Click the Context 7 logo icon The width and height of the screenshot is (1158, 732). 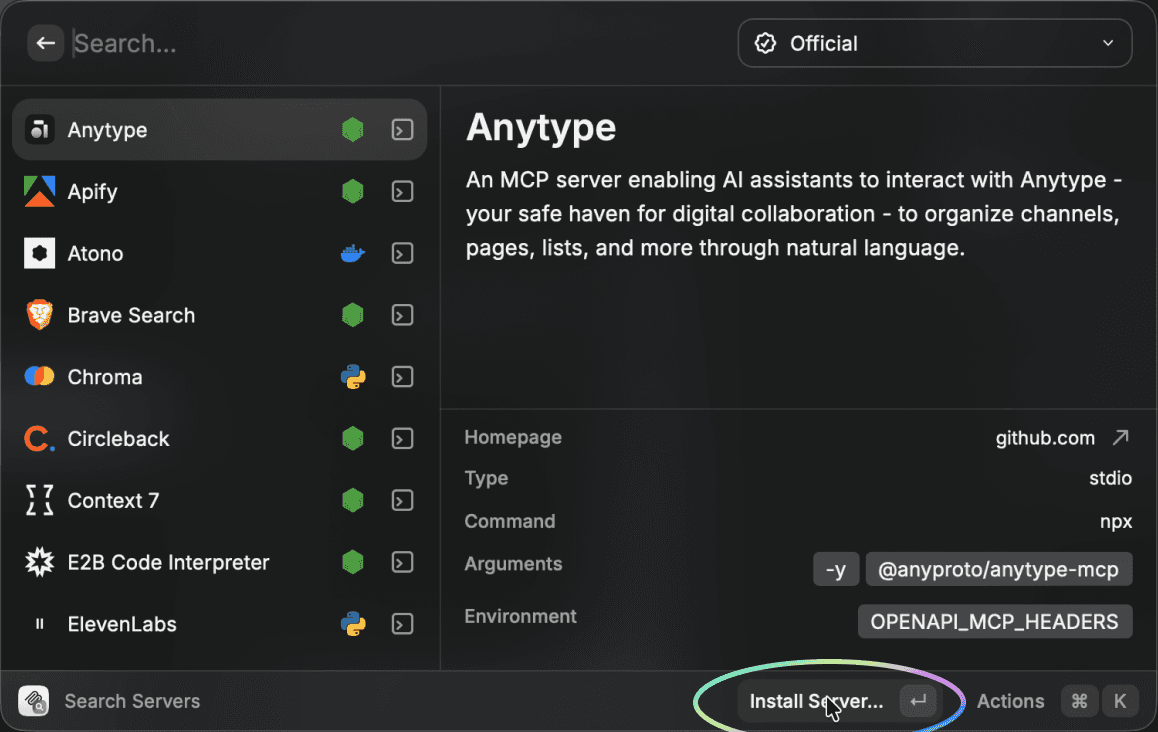pos(40,501)
